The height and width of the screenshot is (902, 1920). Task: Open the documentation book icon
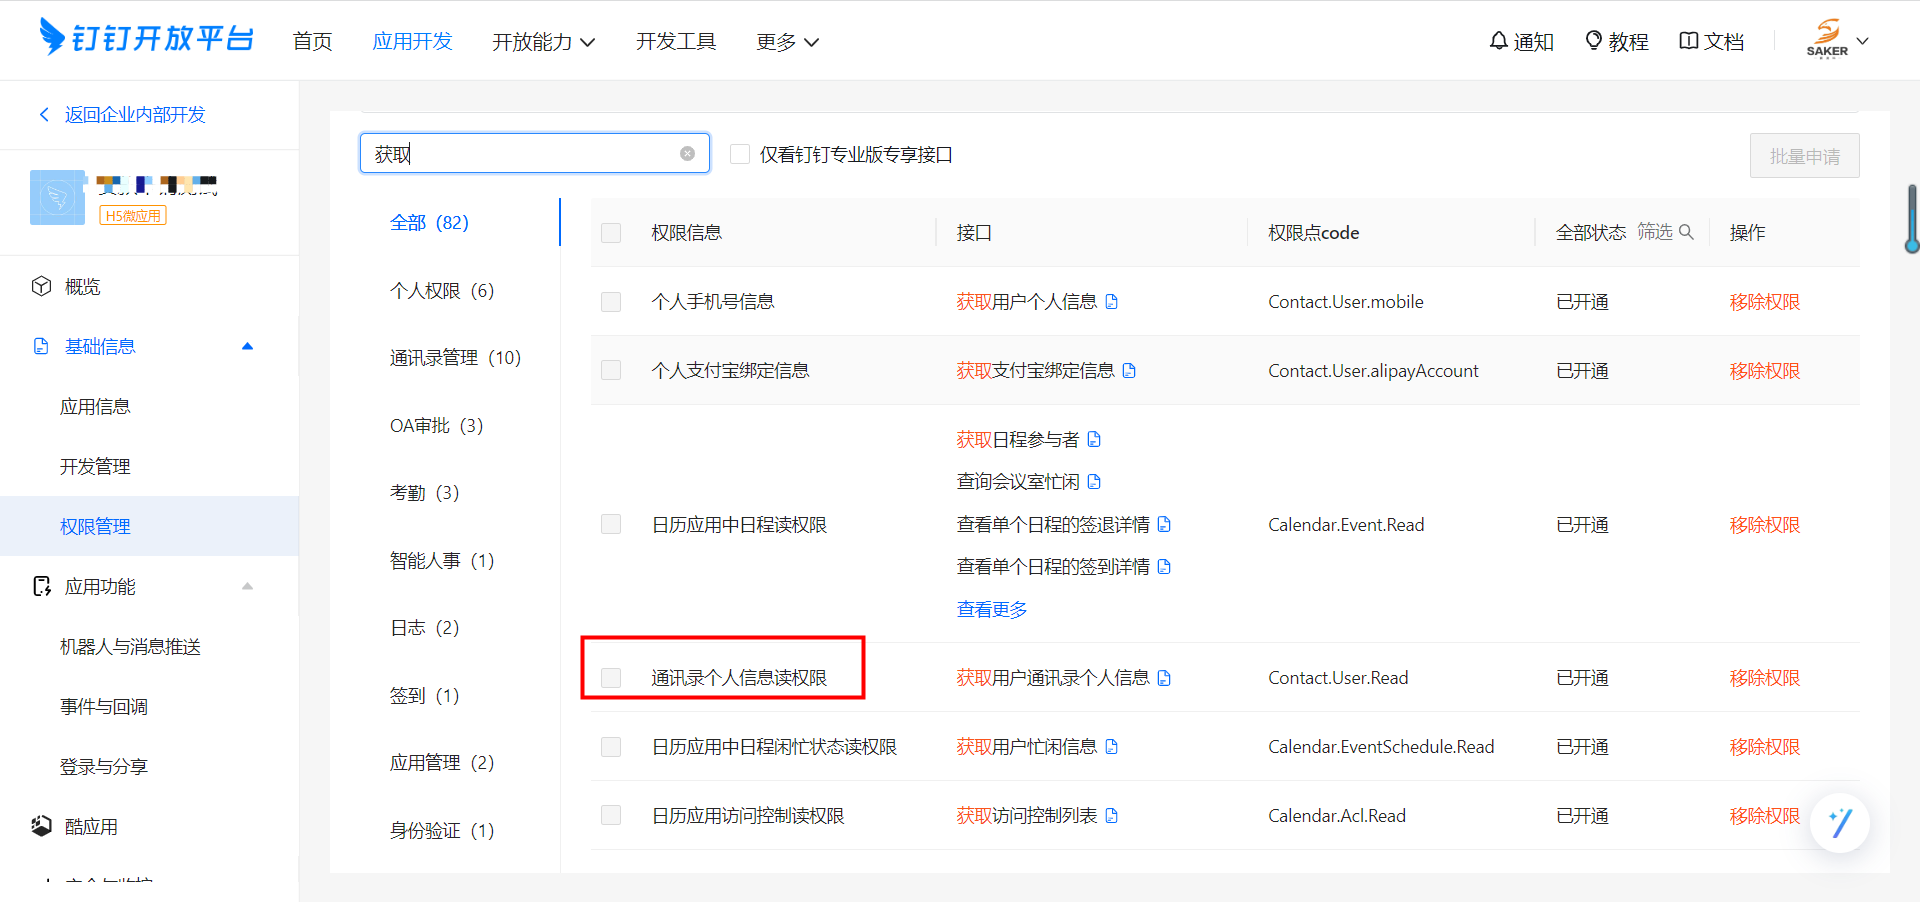point(1688,41)
